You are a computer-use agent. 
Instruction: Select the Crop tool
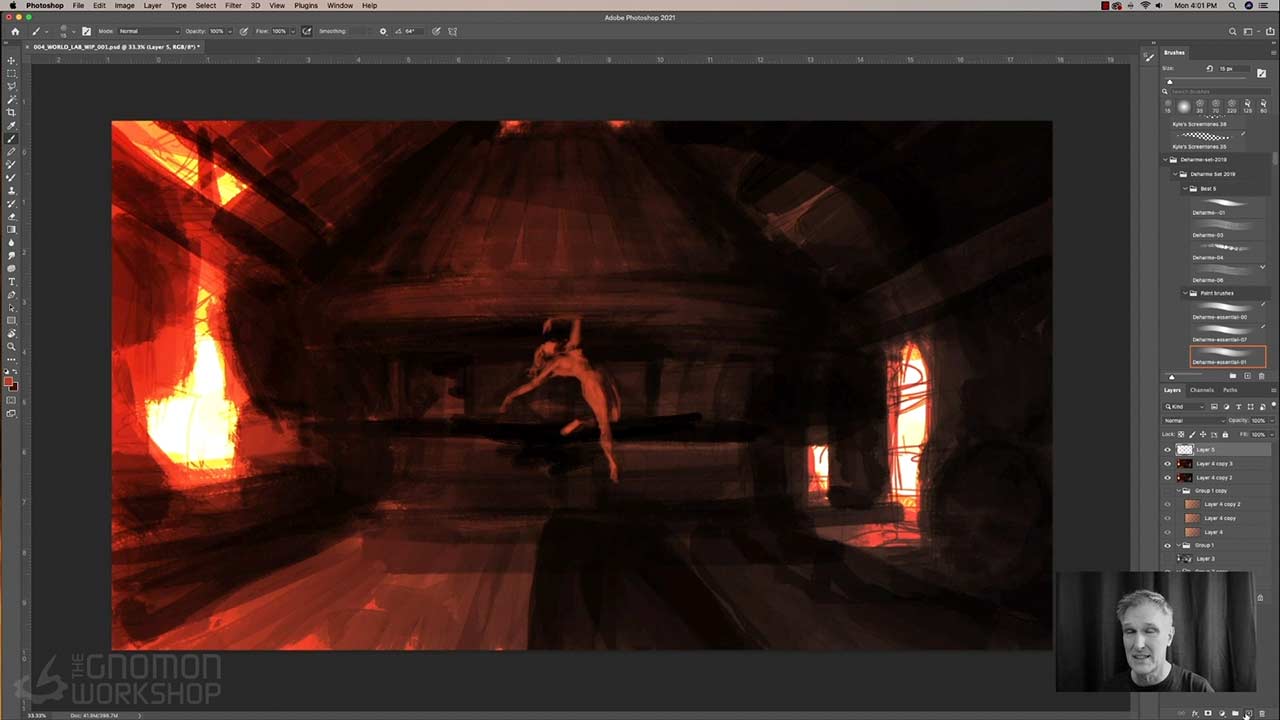coord(12,113)
